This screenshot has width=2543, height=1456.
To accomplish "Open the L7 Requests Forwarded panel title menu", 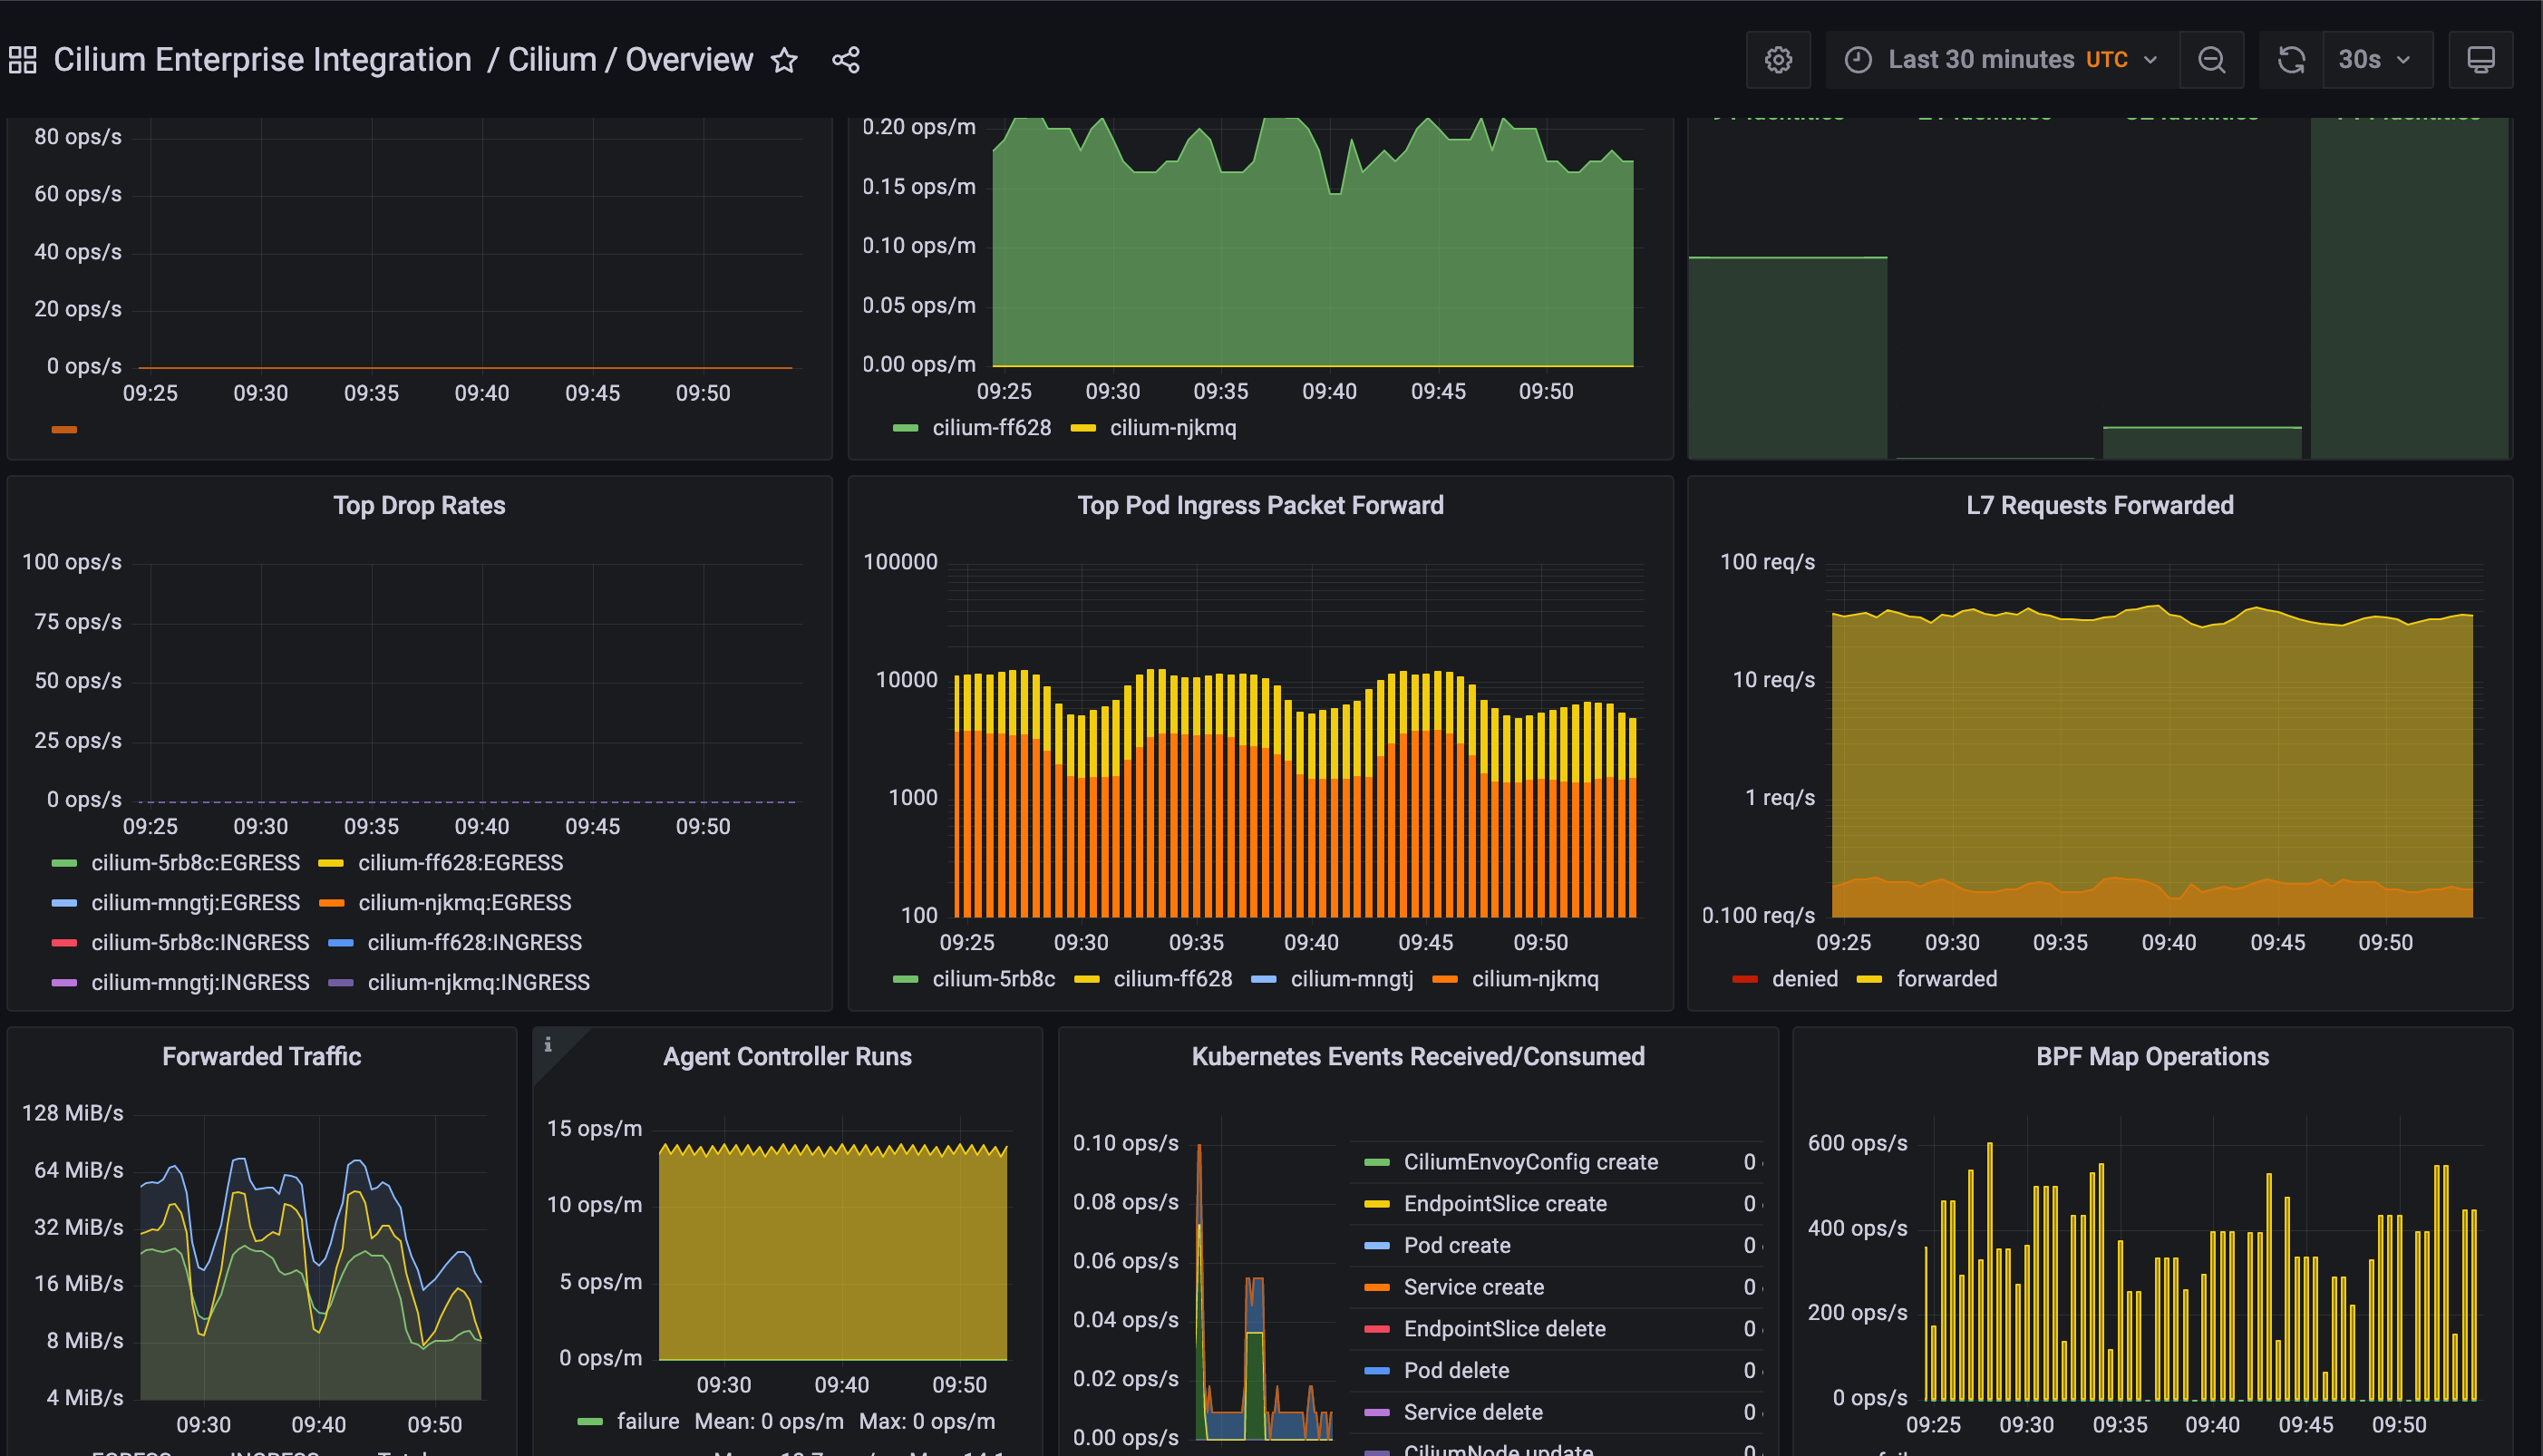I will [x=2099, y=505].
